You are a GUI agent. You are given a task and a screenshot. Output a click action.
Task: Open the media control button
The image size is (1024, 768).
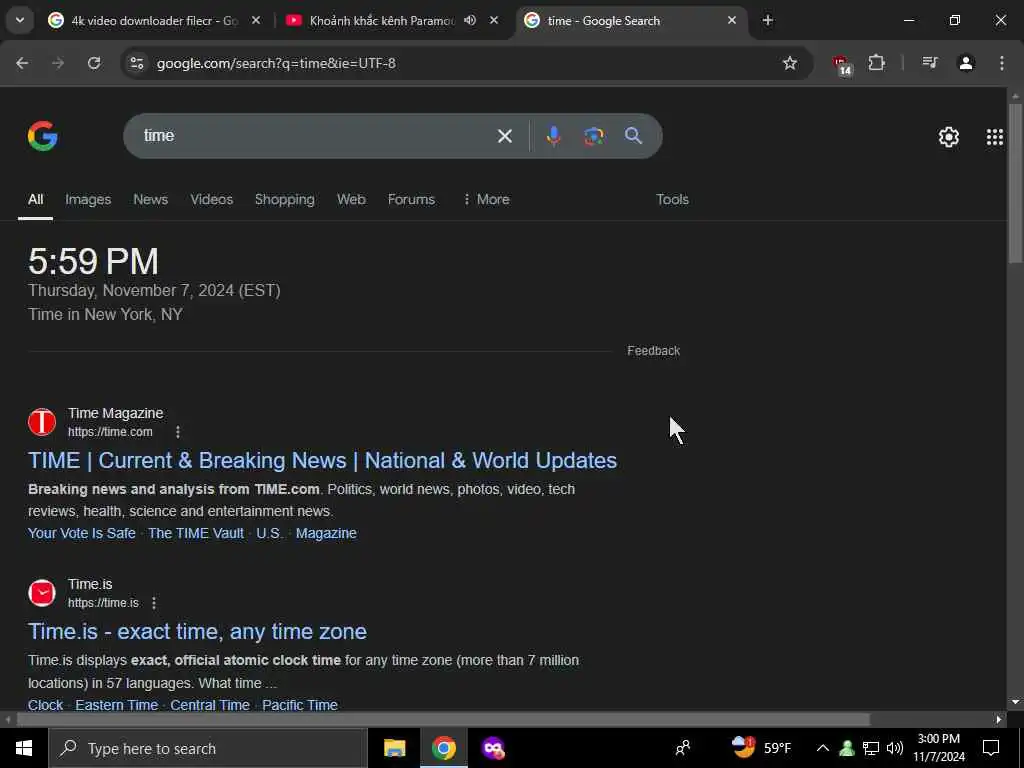click(x=929, y=63)
